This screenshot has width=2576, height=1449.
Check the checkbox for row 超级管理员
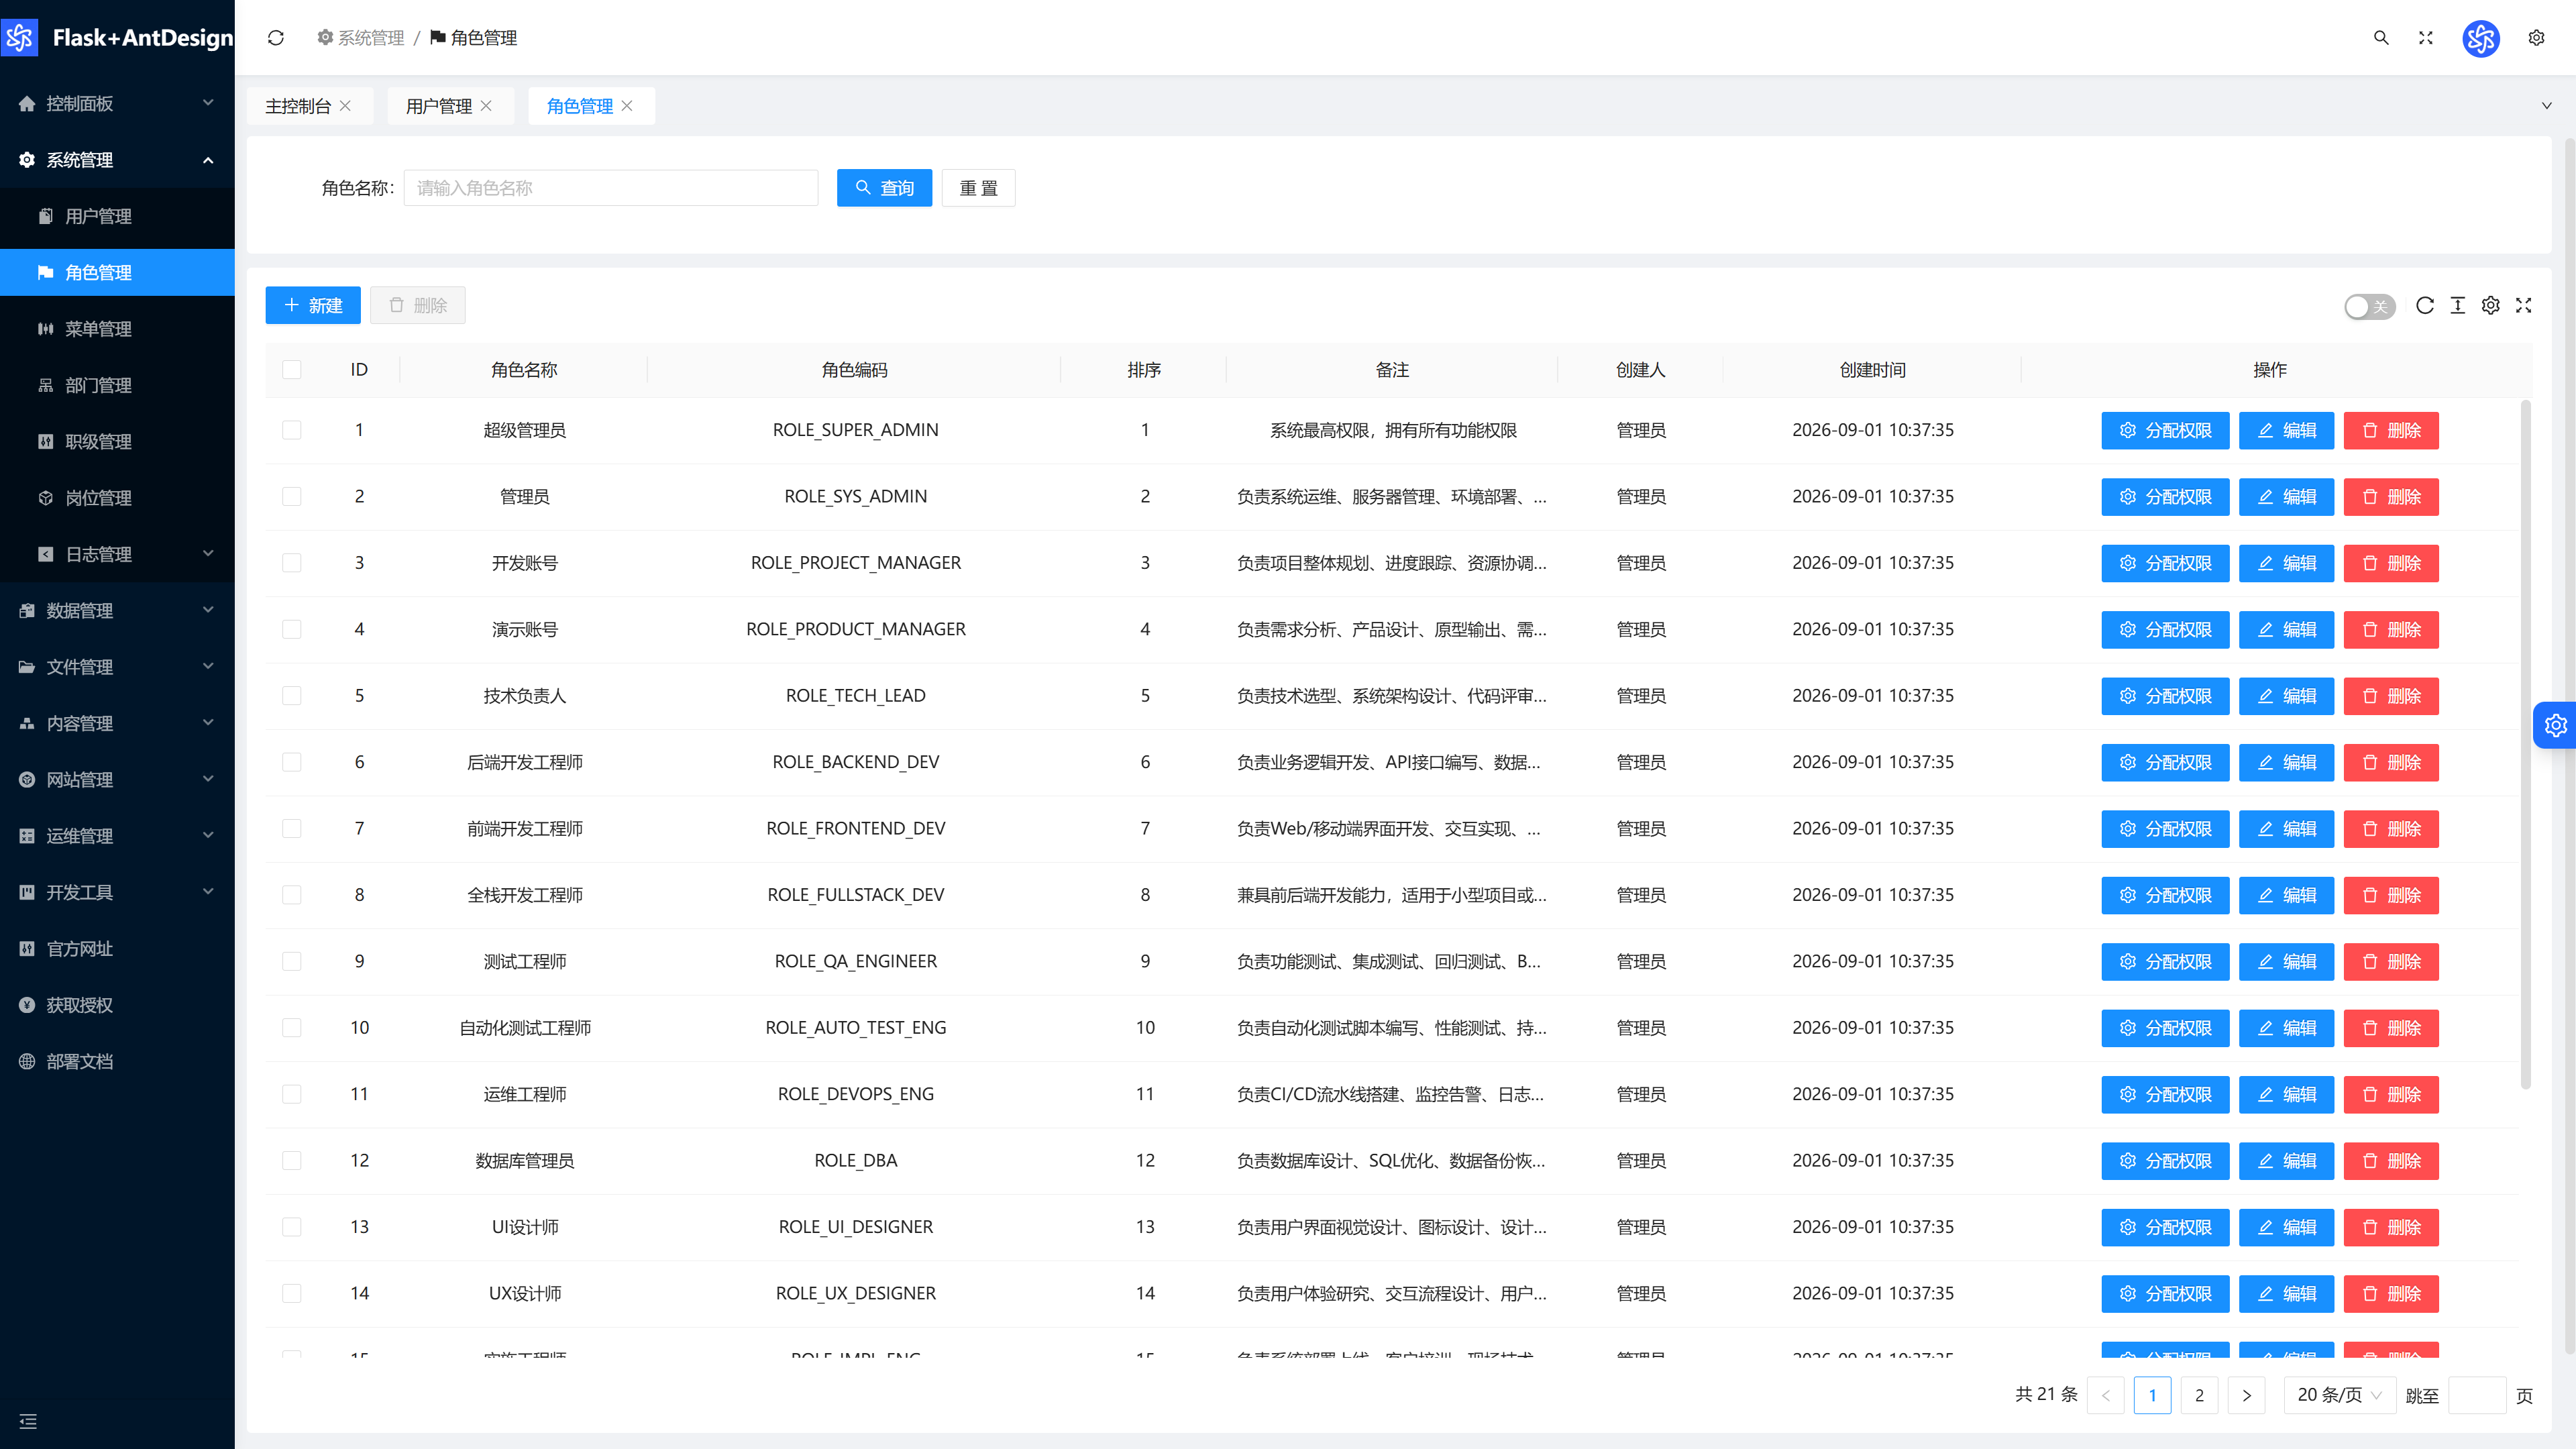292,430
